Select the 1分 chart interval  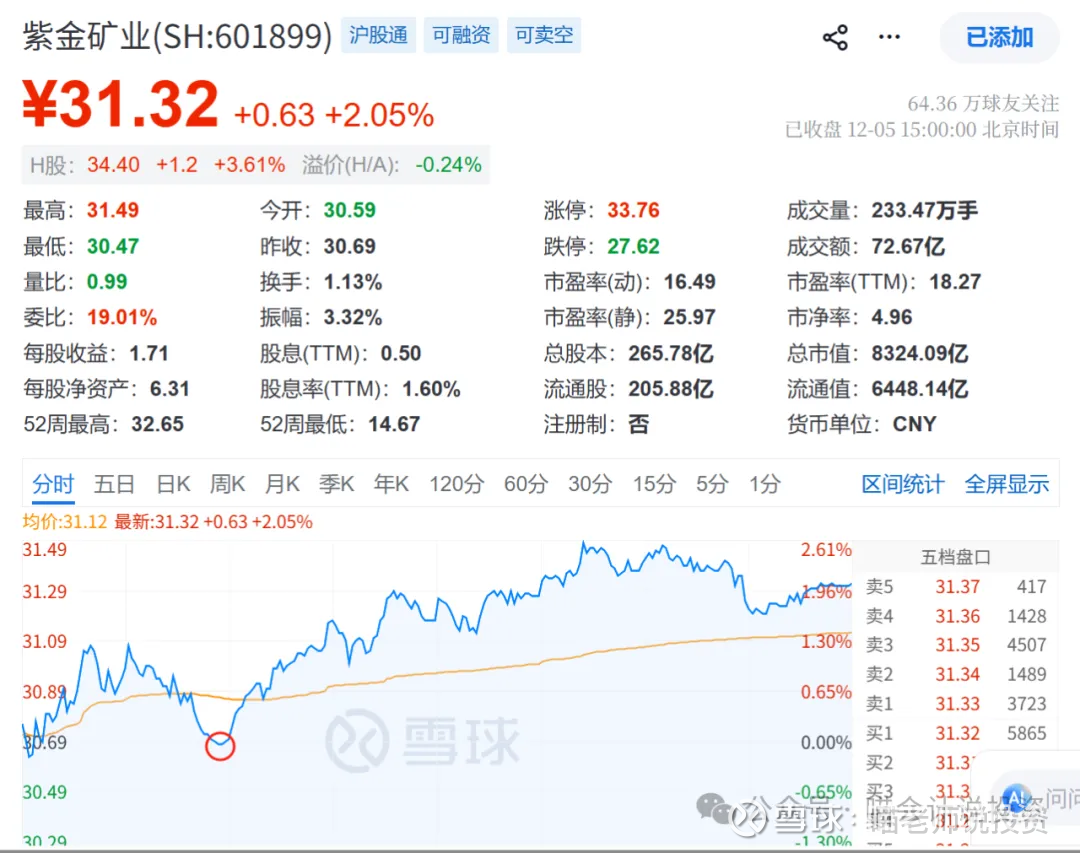point(764,485)
